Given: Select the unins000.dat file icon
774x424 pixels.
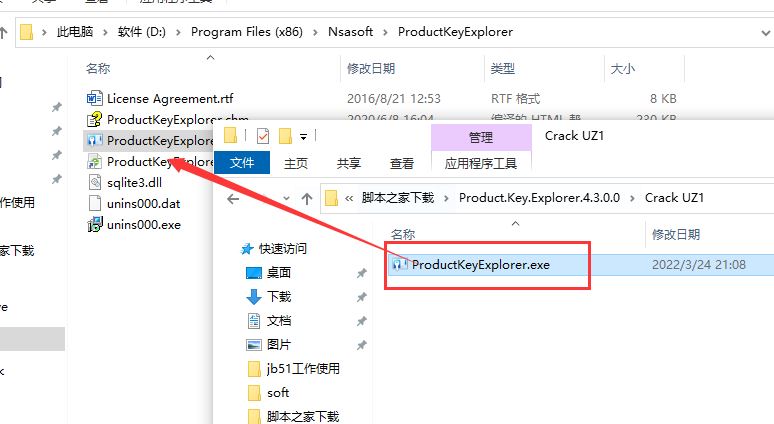Looking at the screenshot, I should pos(94,203).
